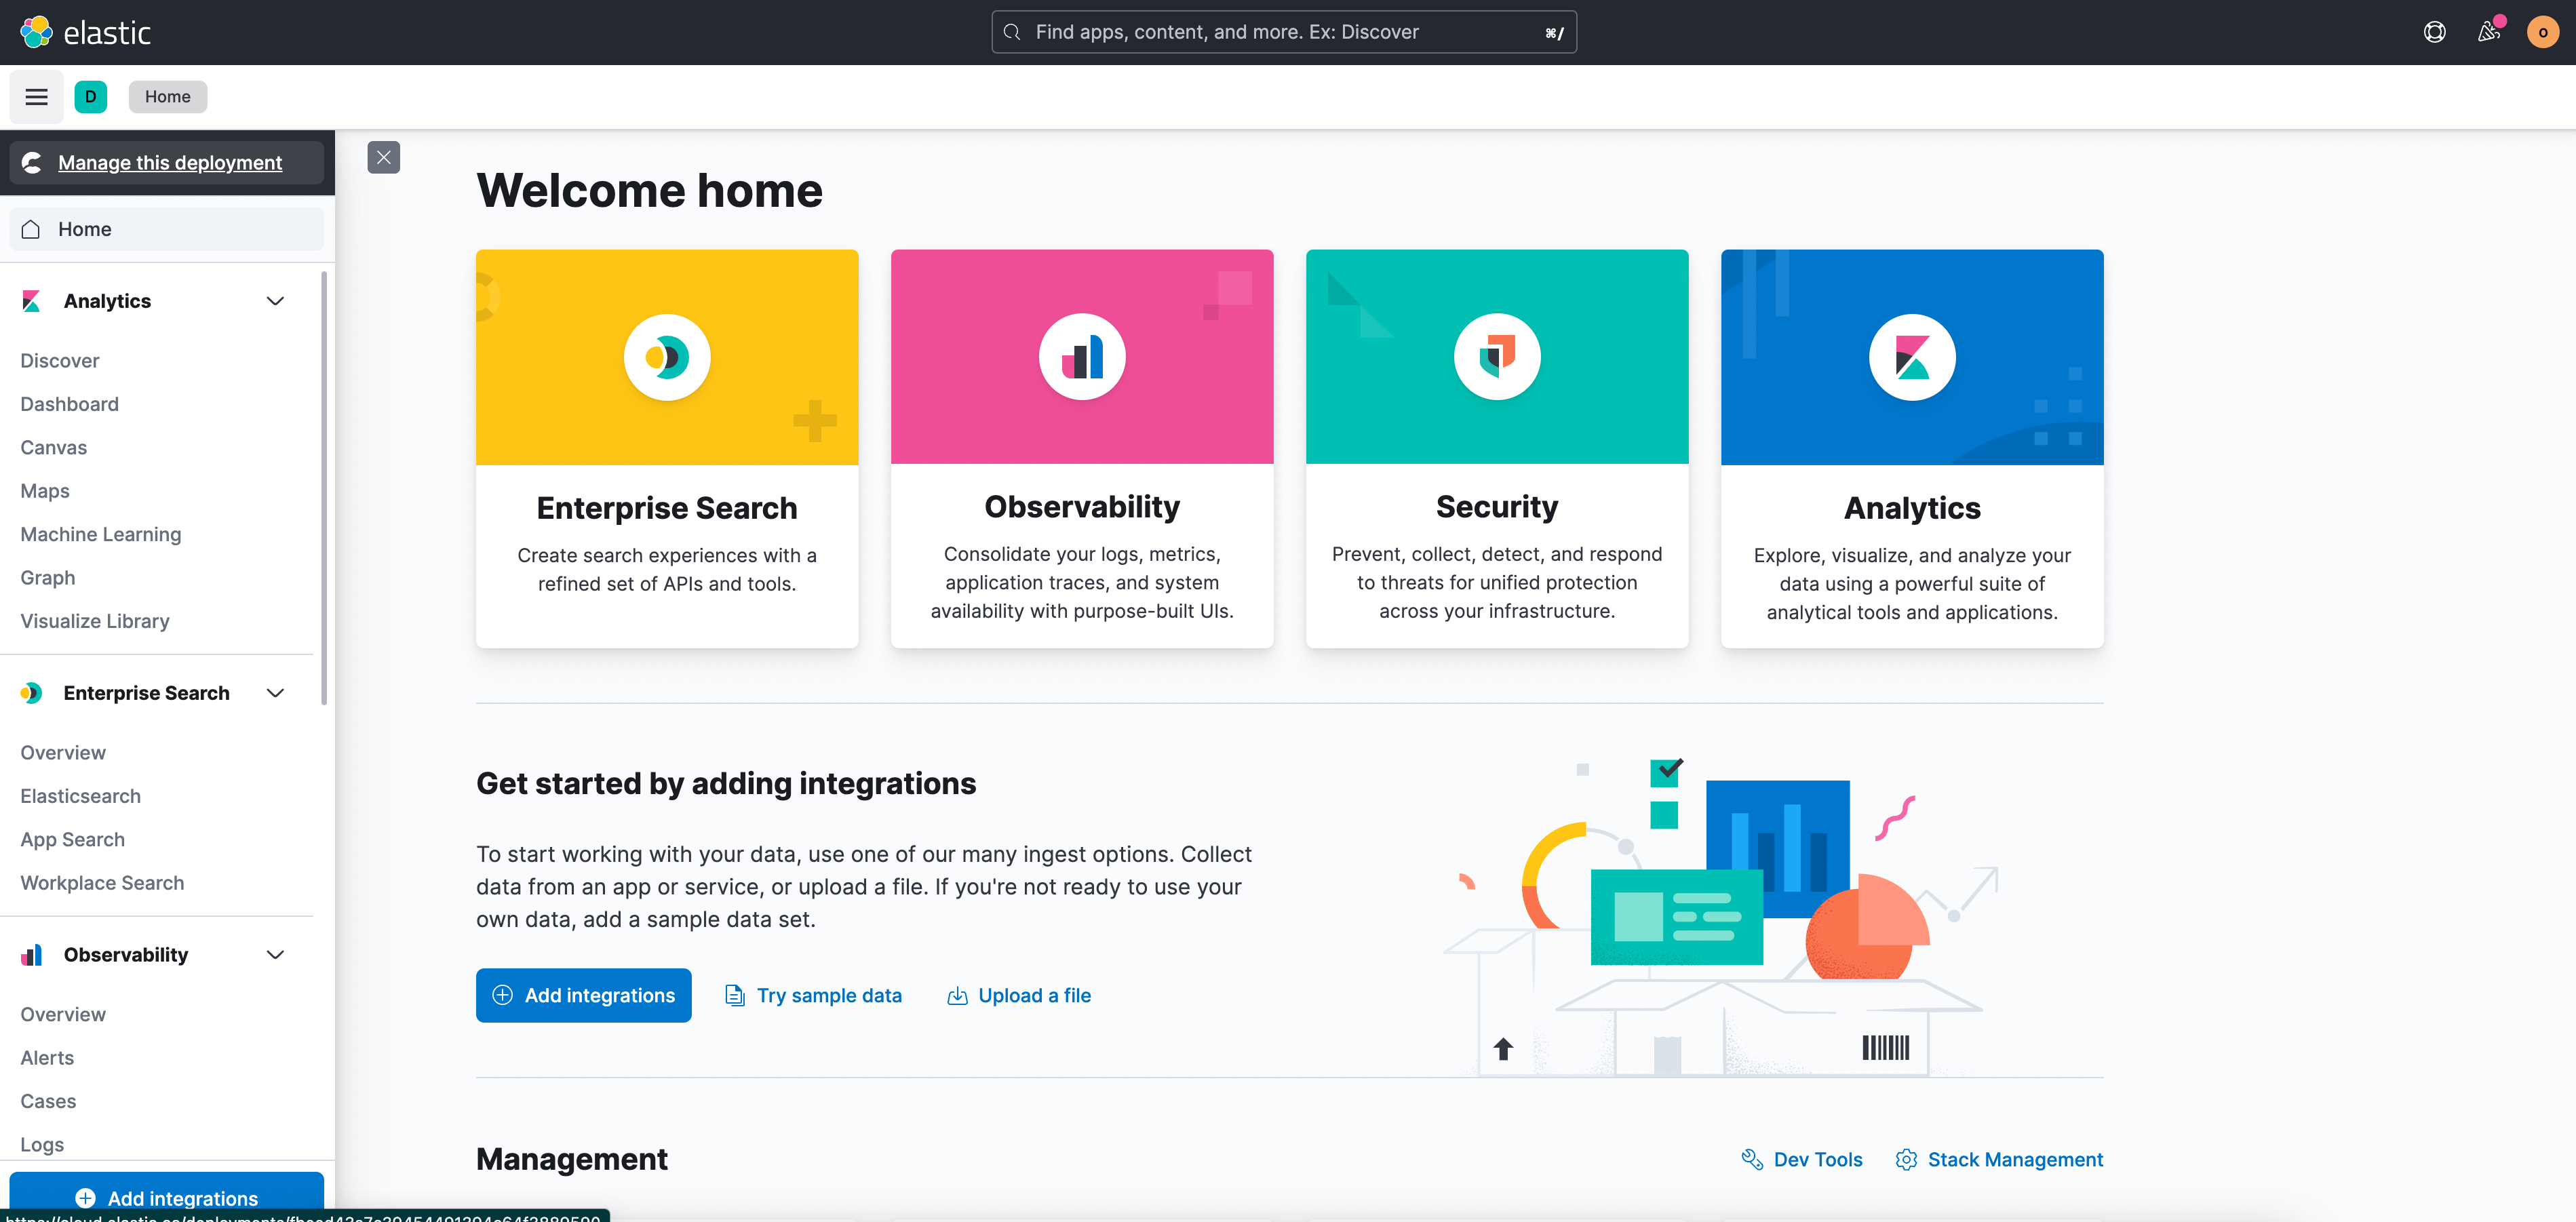Focus the Find apps search field

[x=1283, y=32]
